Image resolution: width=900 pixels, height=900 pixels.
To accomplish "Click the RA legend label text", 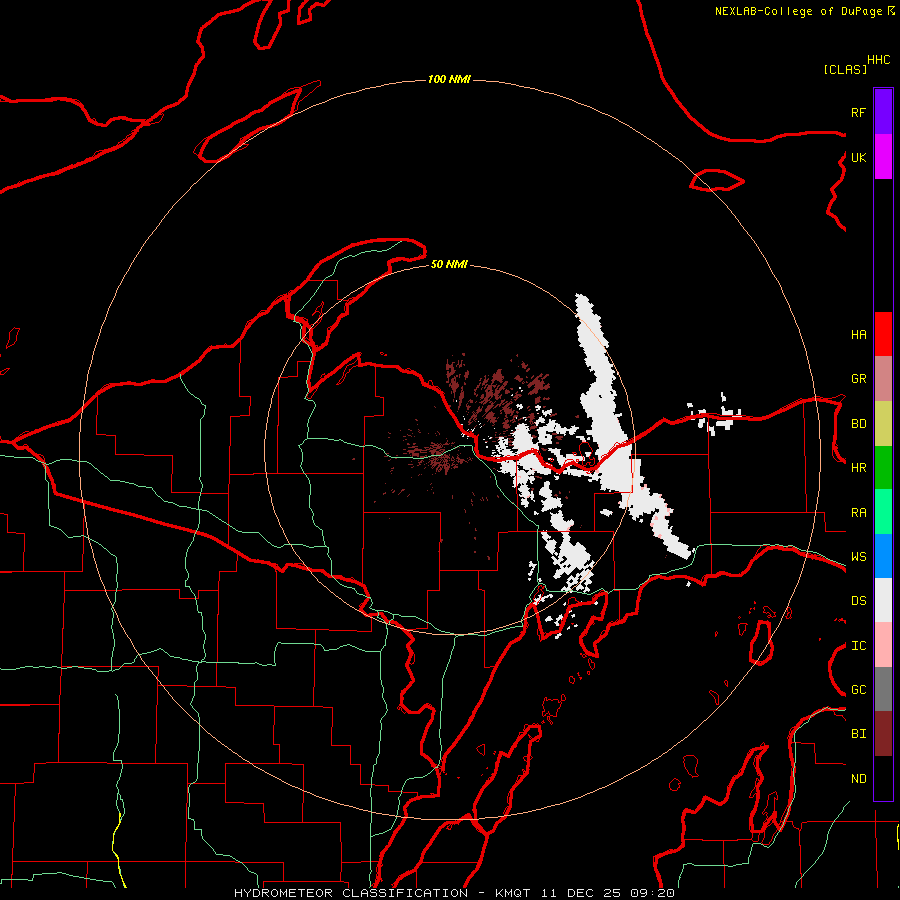I will [x=859, y=512].
